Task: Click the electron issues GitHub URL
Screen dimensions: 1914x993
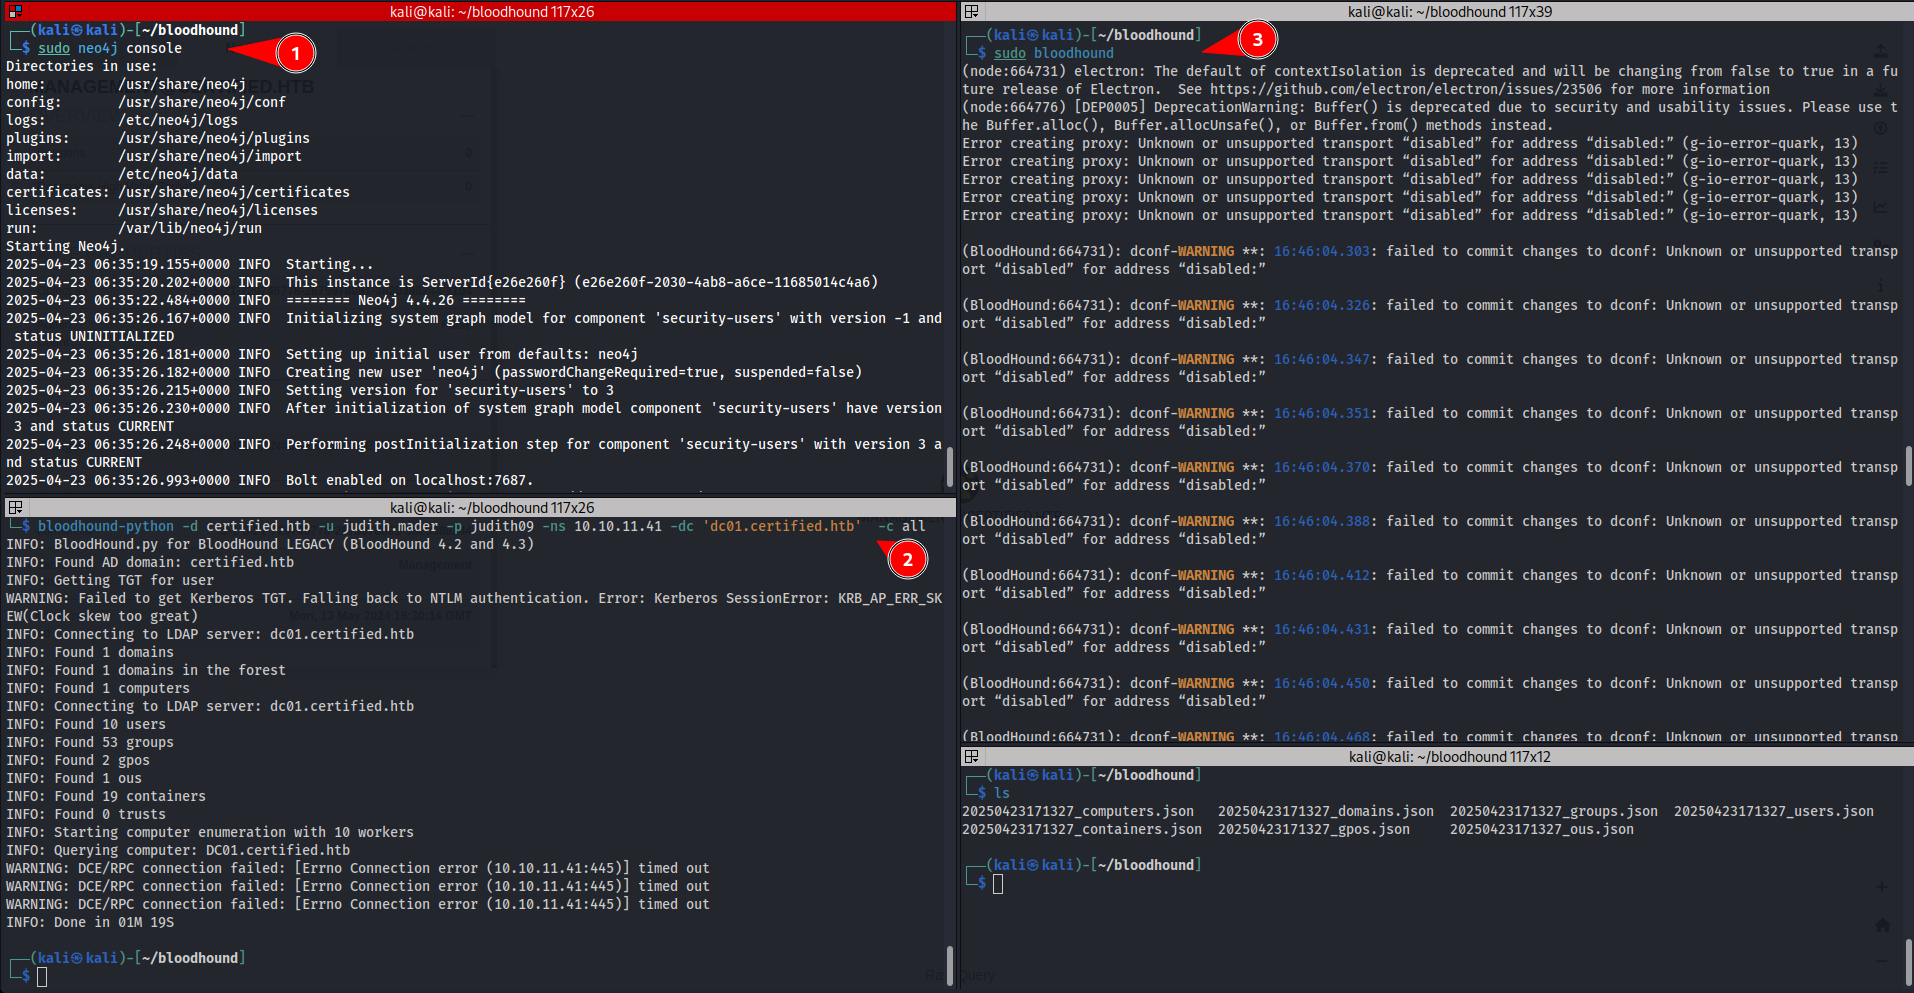Action: [x=1406, y=89]
